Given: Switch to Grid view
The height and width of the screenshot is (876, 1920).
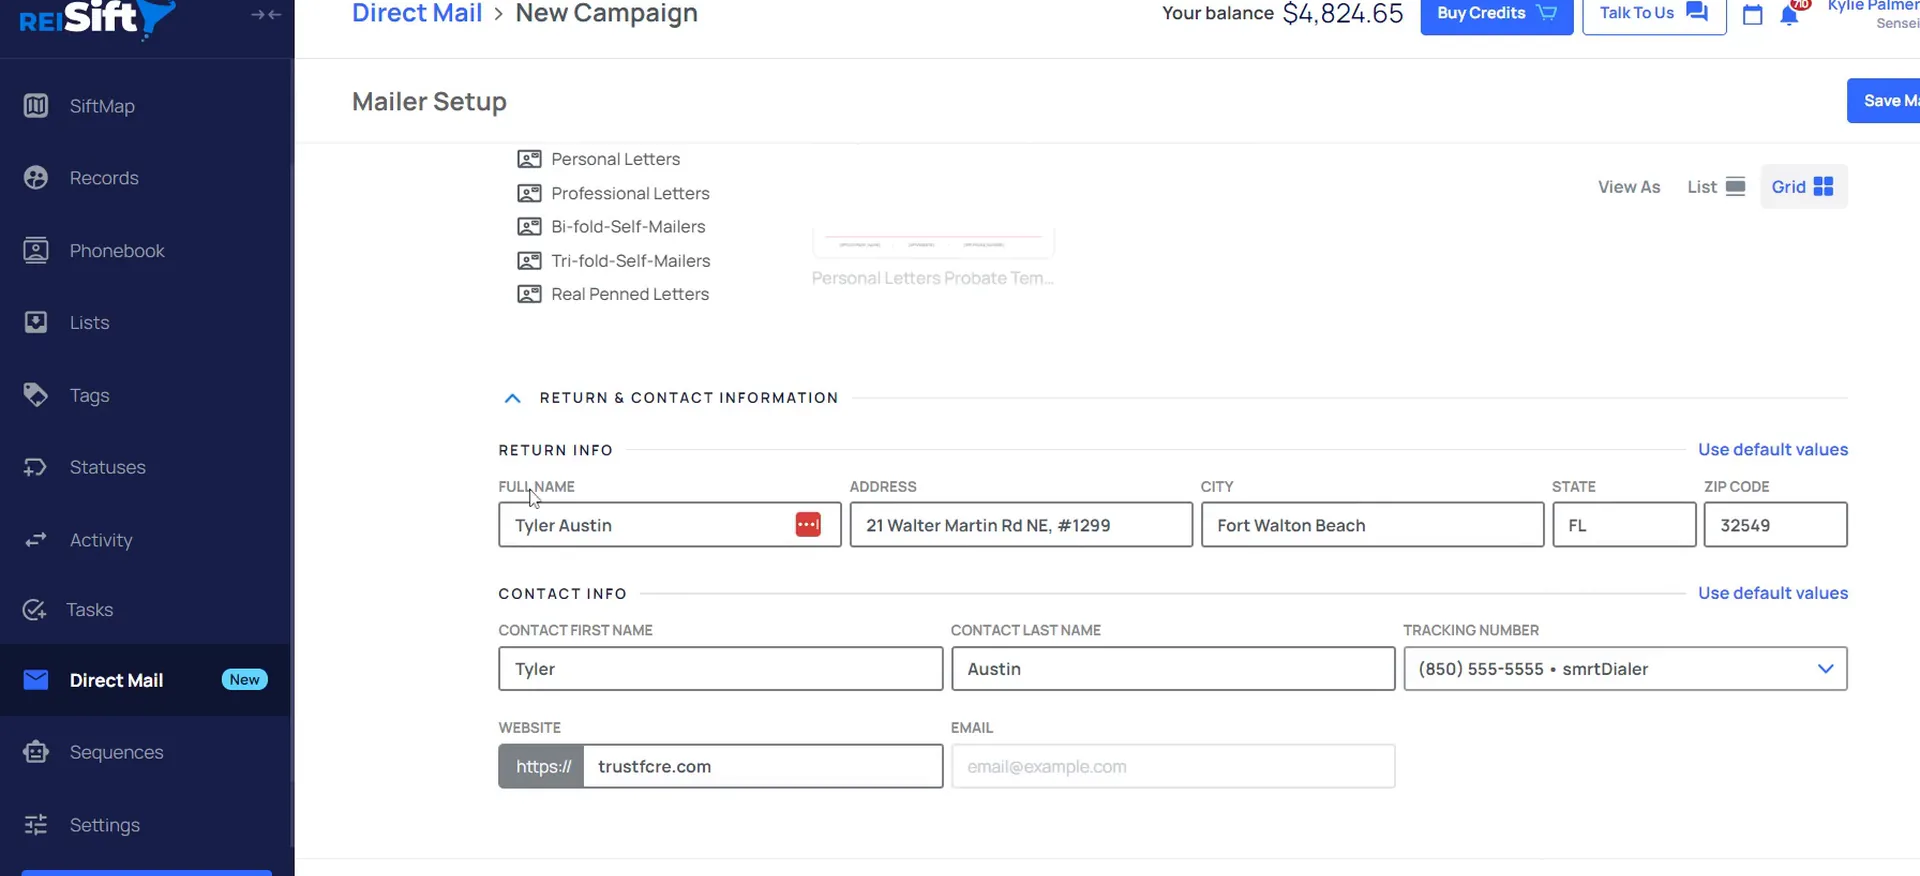Looking at the screenshot, I should point(1803,187).
